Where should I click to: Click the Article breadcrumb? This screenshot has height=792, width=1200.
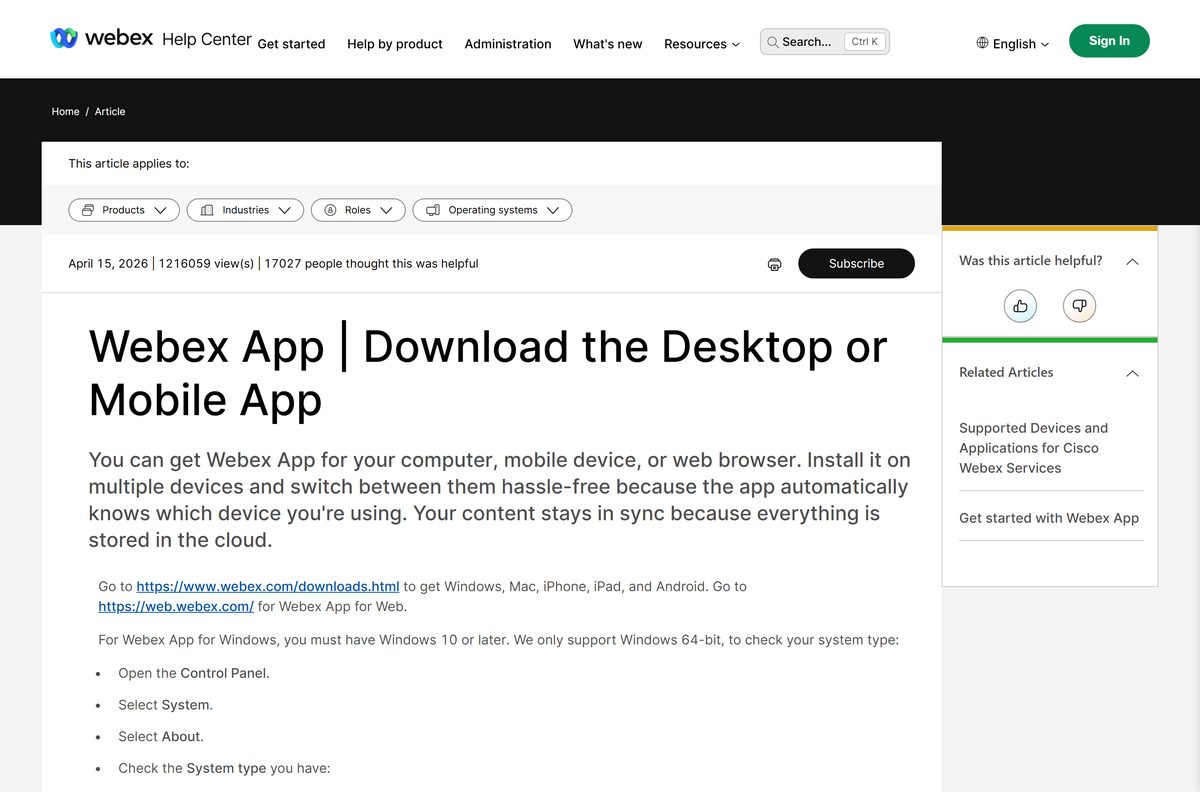click(x=110, y=111)
